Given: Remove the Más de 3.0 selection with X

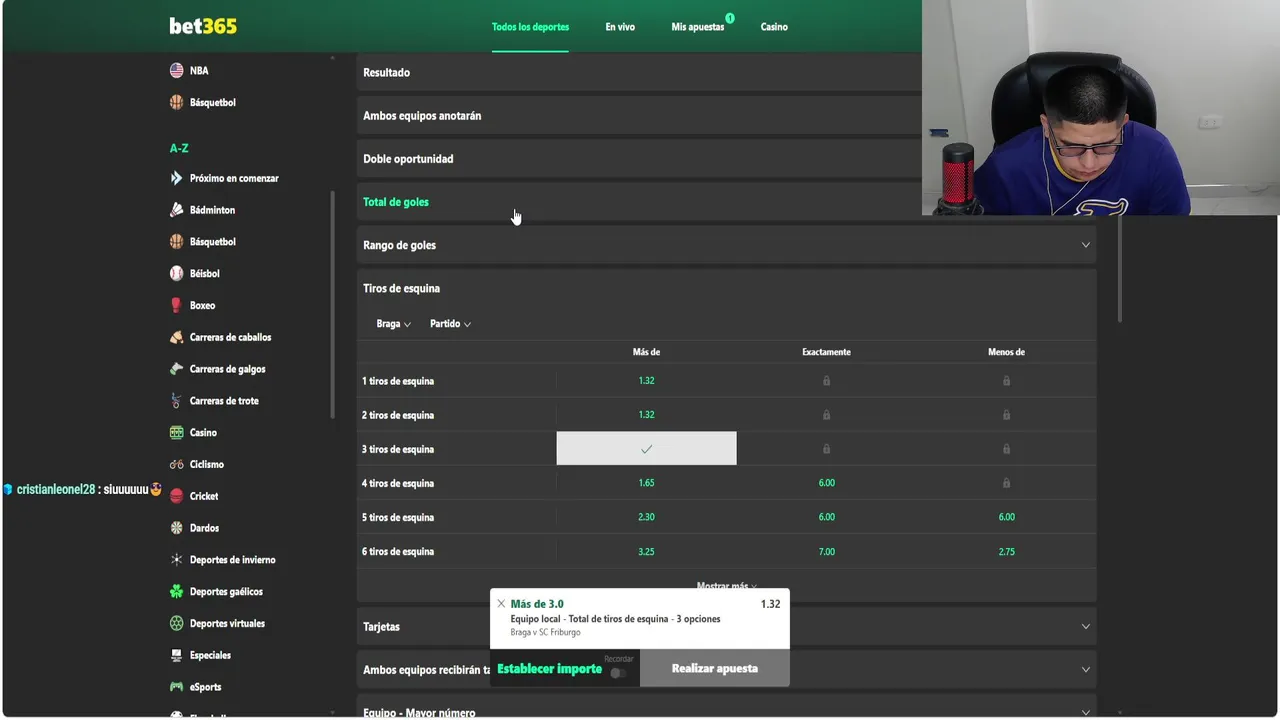Looking at the screenshot, I should tap(501, 604).
